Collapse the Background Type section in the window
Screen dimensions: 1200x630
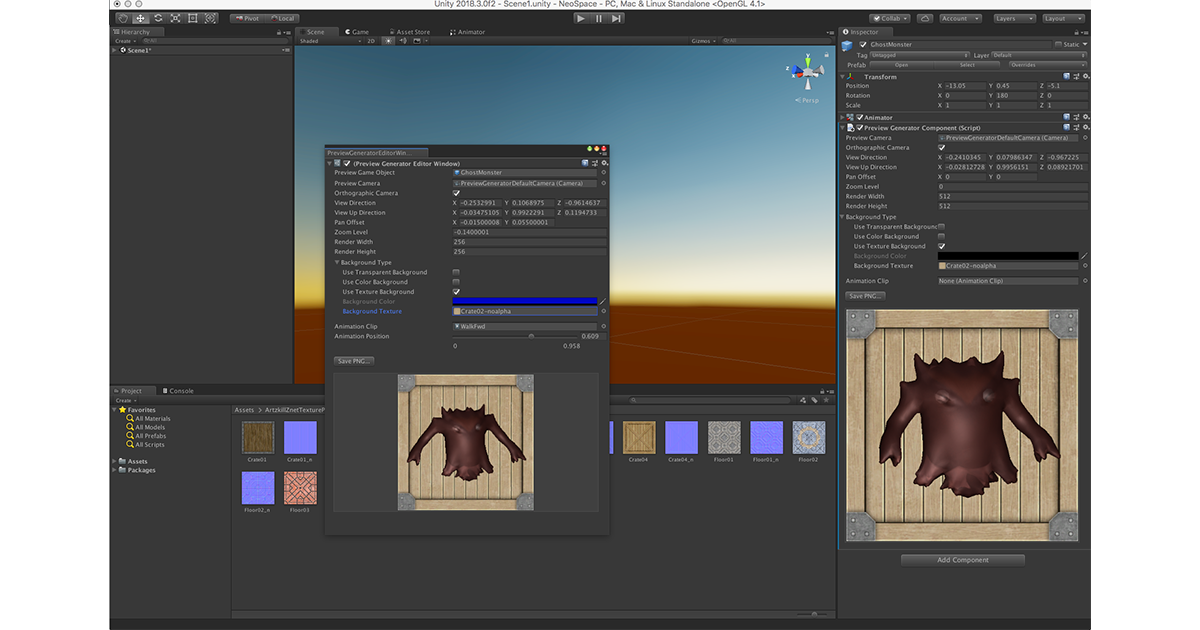pos(338,261)
